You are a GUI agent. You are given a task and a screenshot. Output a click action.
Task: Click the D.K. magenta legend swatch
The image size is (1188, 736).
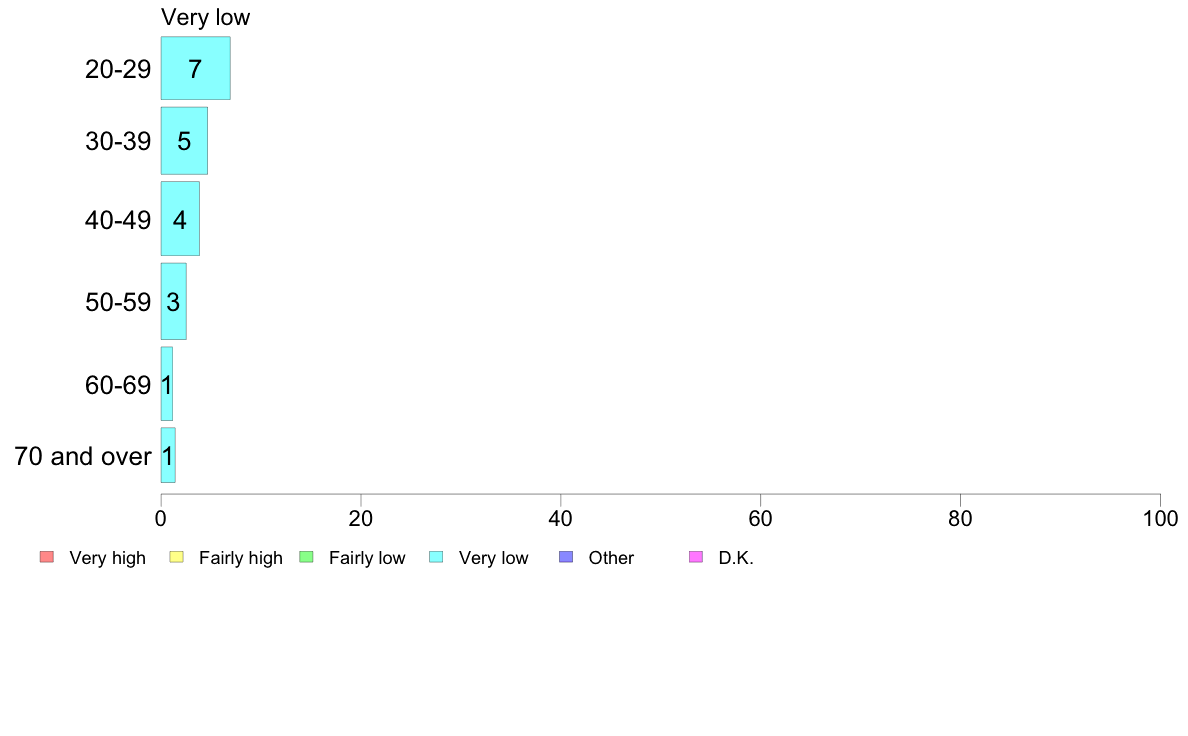point(696,557)
